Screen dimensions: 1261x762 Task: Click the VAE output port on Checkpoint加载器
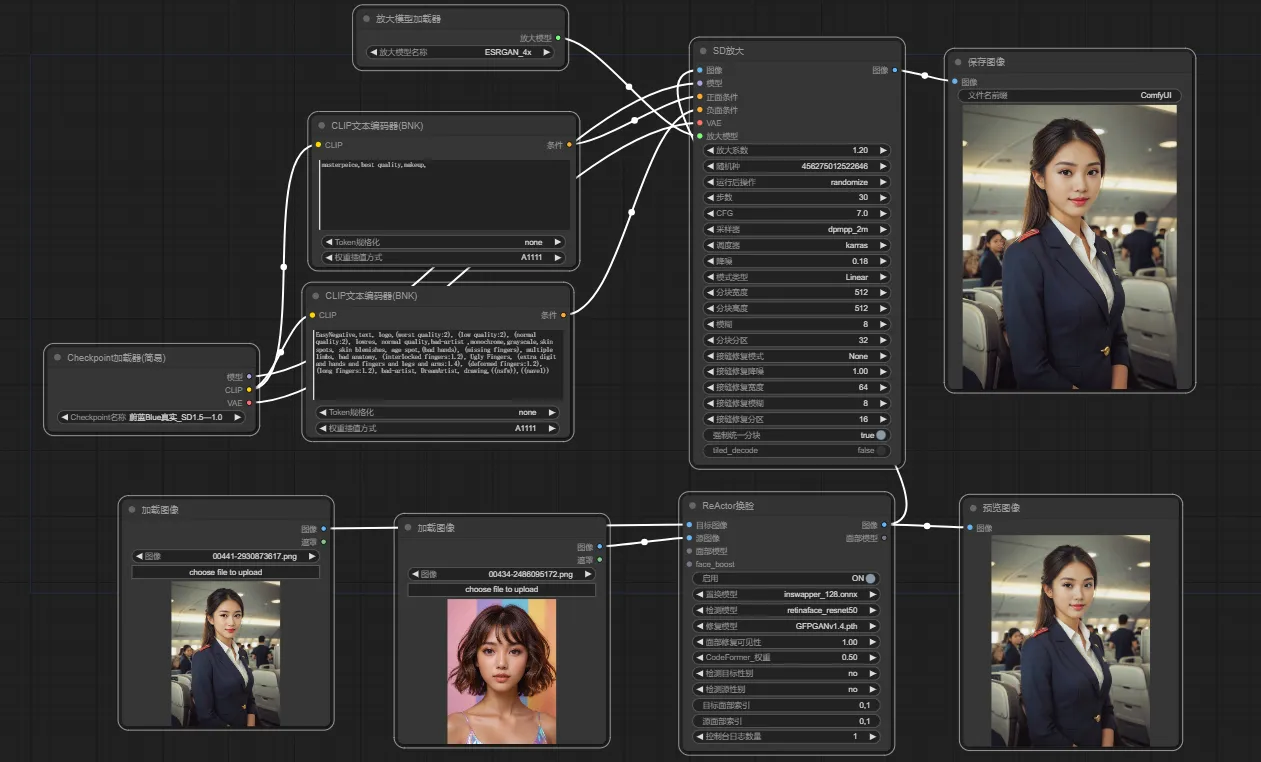point(249,403)
